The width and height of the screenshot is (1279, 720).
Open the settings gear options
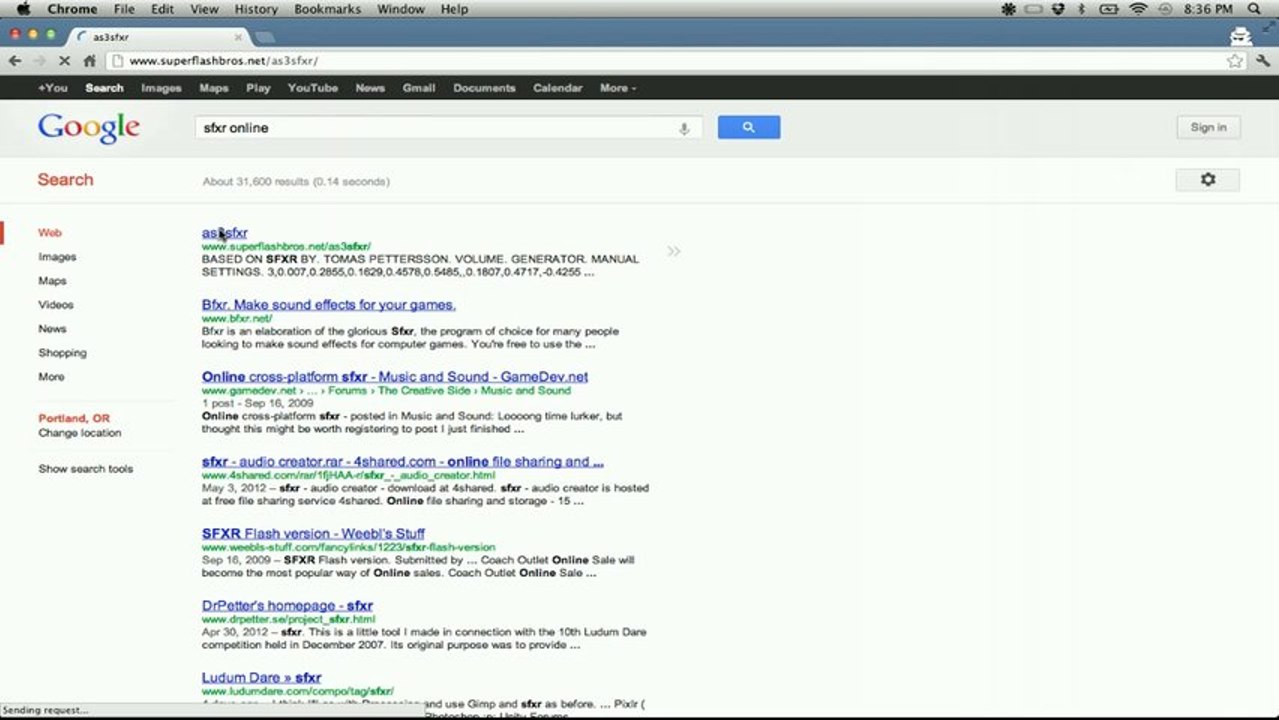pyautogui.click(x=1208, y=180)
